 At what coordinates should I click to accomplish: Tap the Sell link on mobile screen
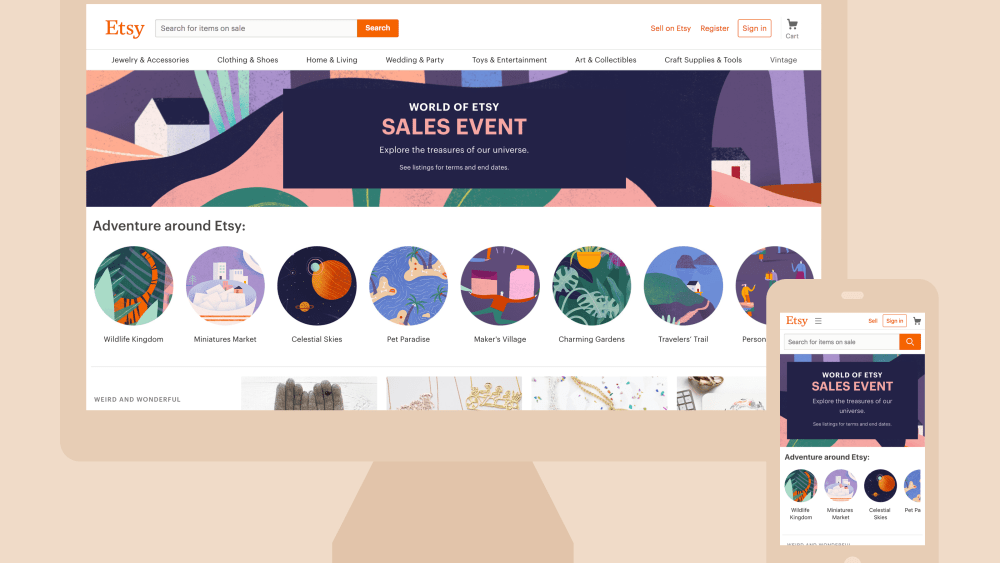[872, 321]
